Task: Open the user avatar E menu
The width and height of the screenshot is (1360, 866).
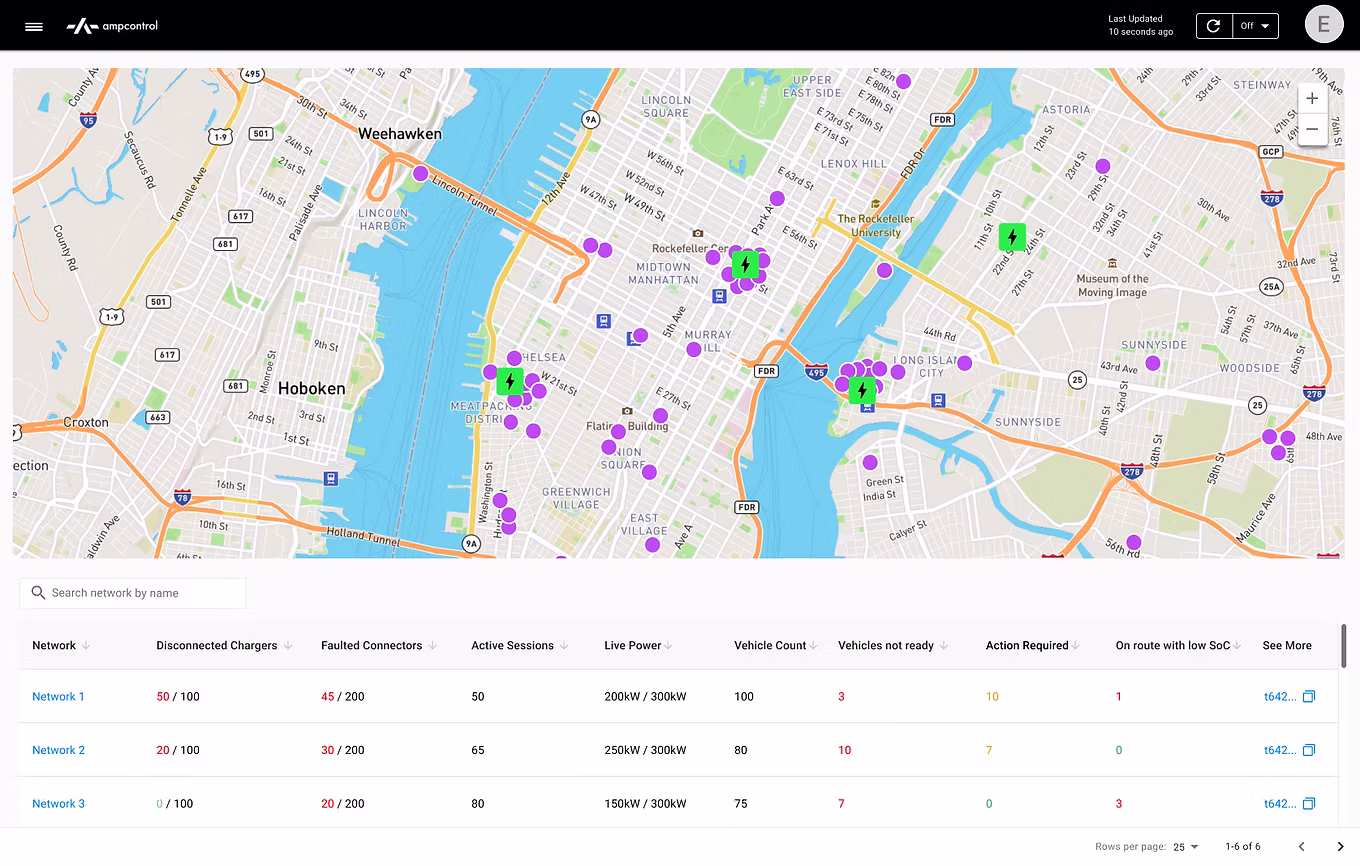Action: point(1324,25)
